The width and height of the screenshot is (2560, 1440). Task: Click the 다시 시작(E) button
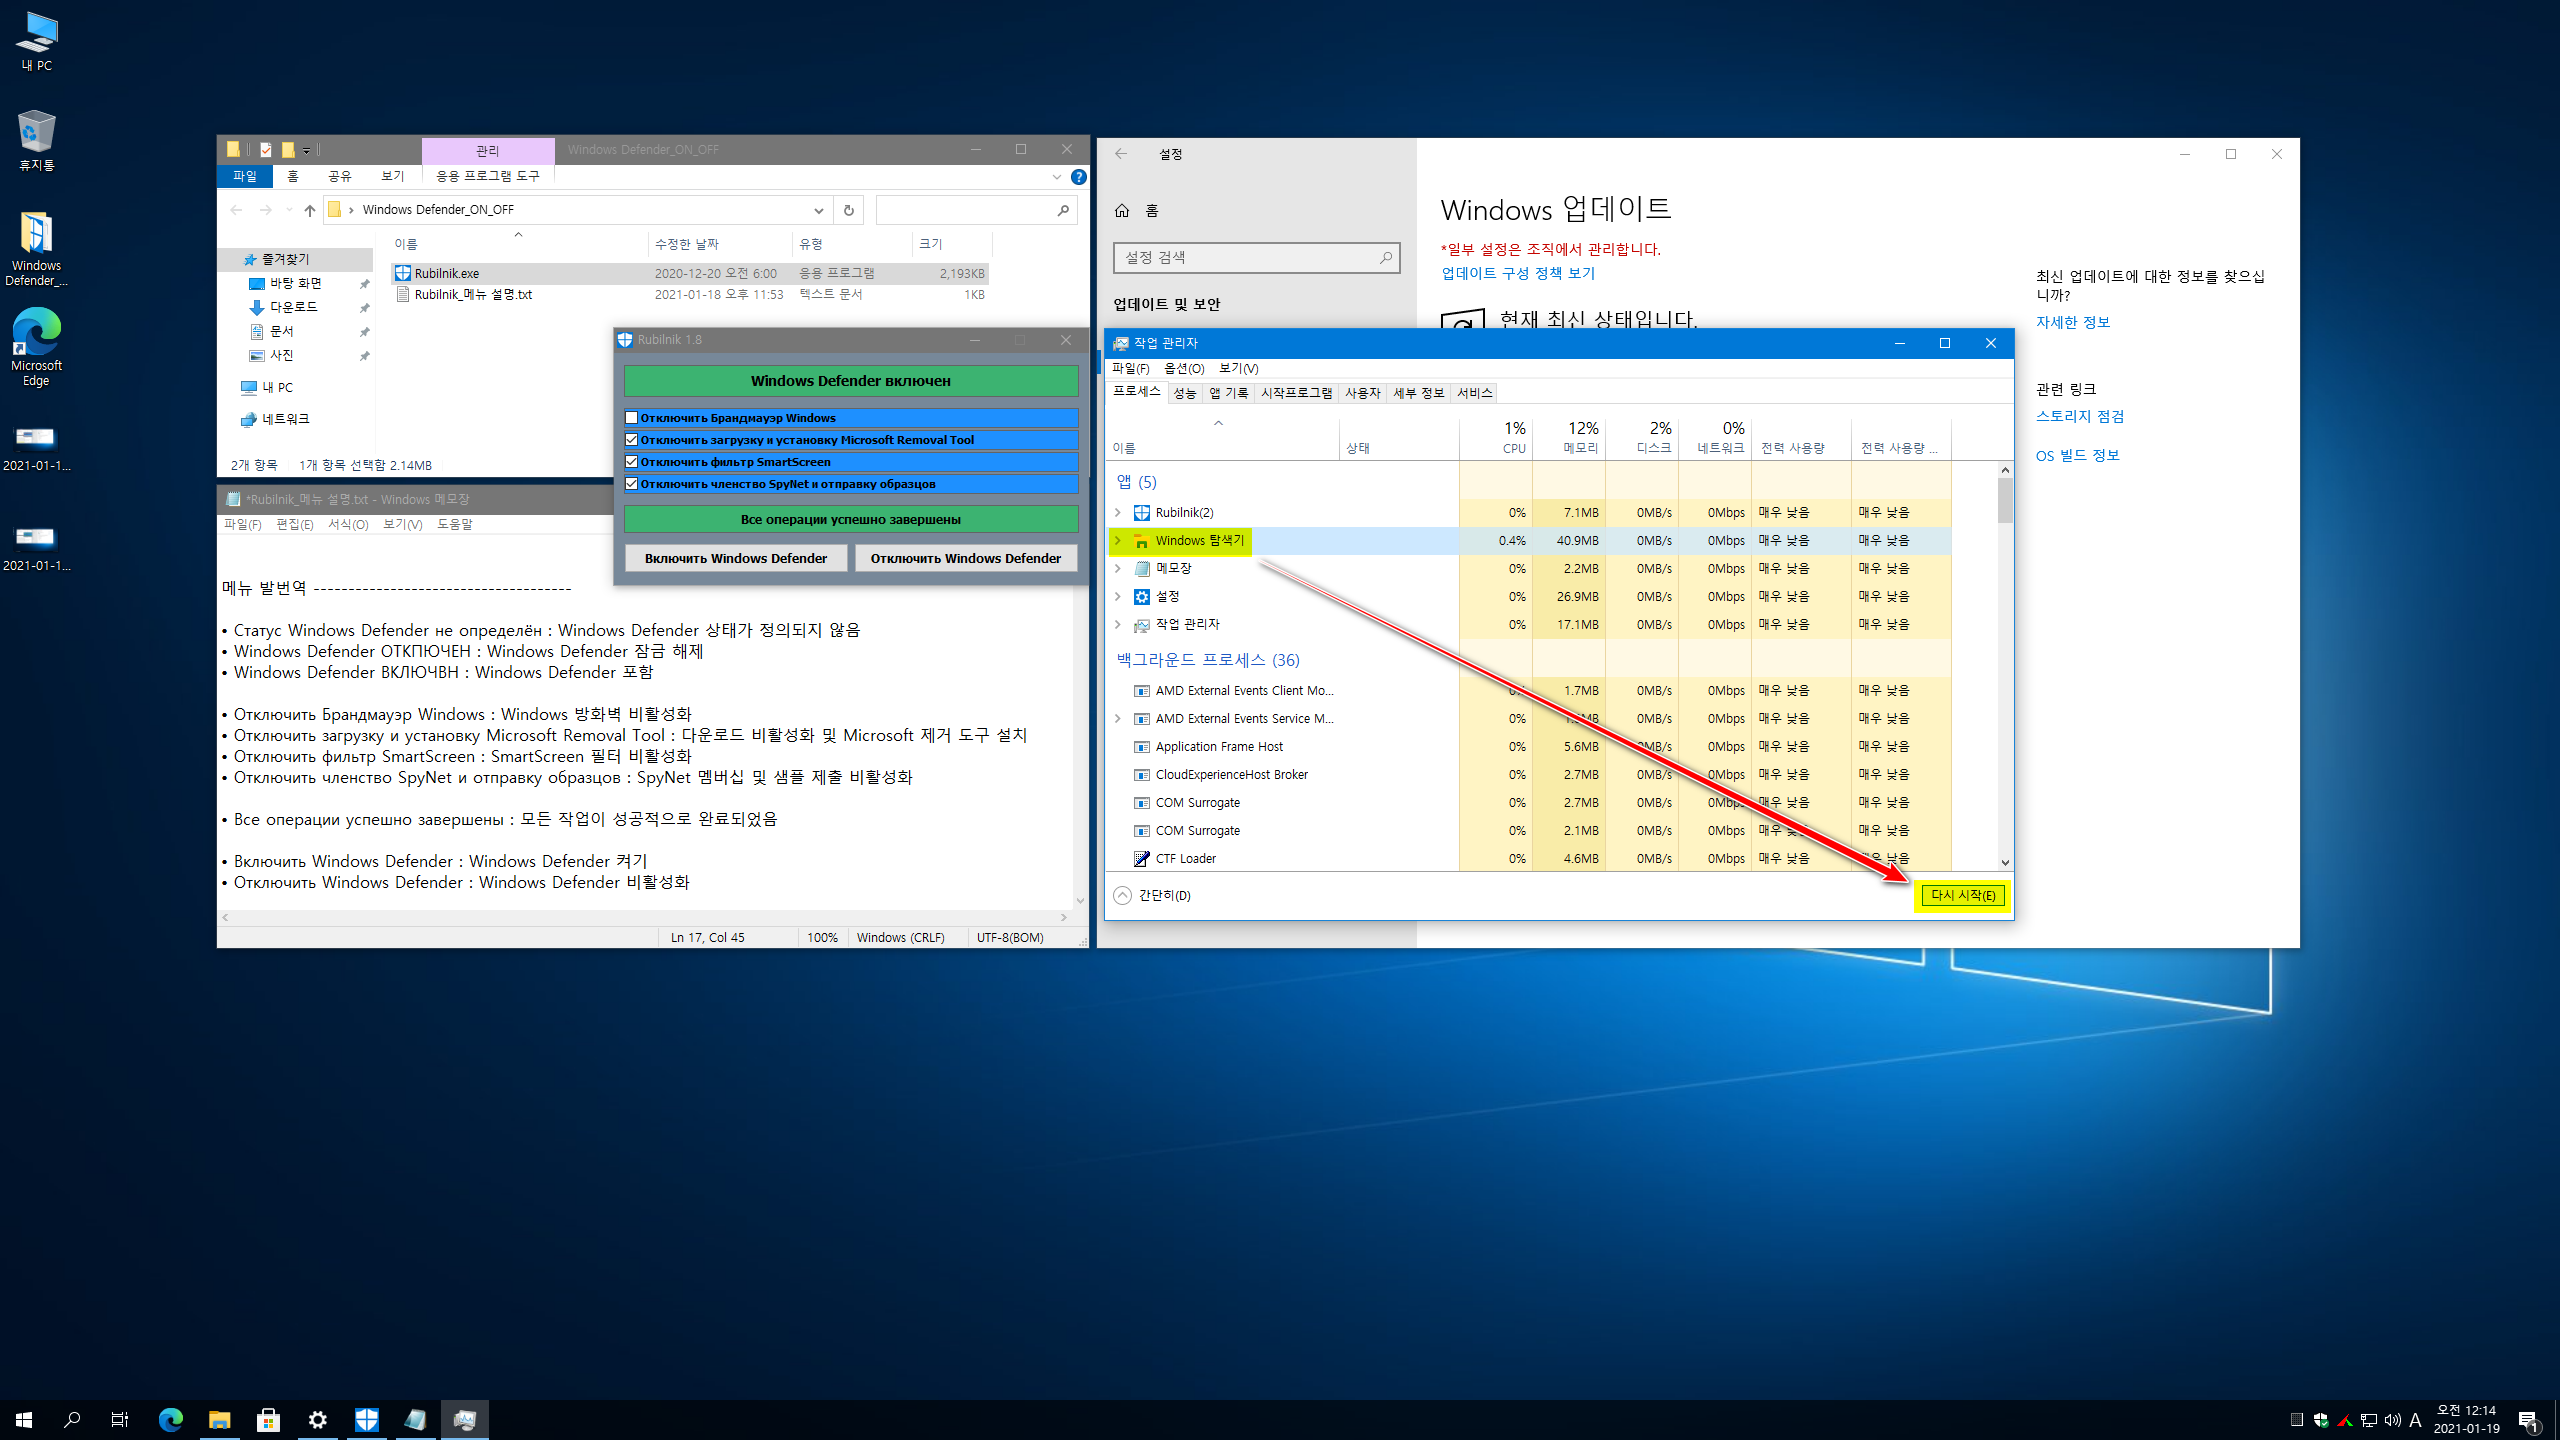pyautogui.click(x=1962, y=896)
